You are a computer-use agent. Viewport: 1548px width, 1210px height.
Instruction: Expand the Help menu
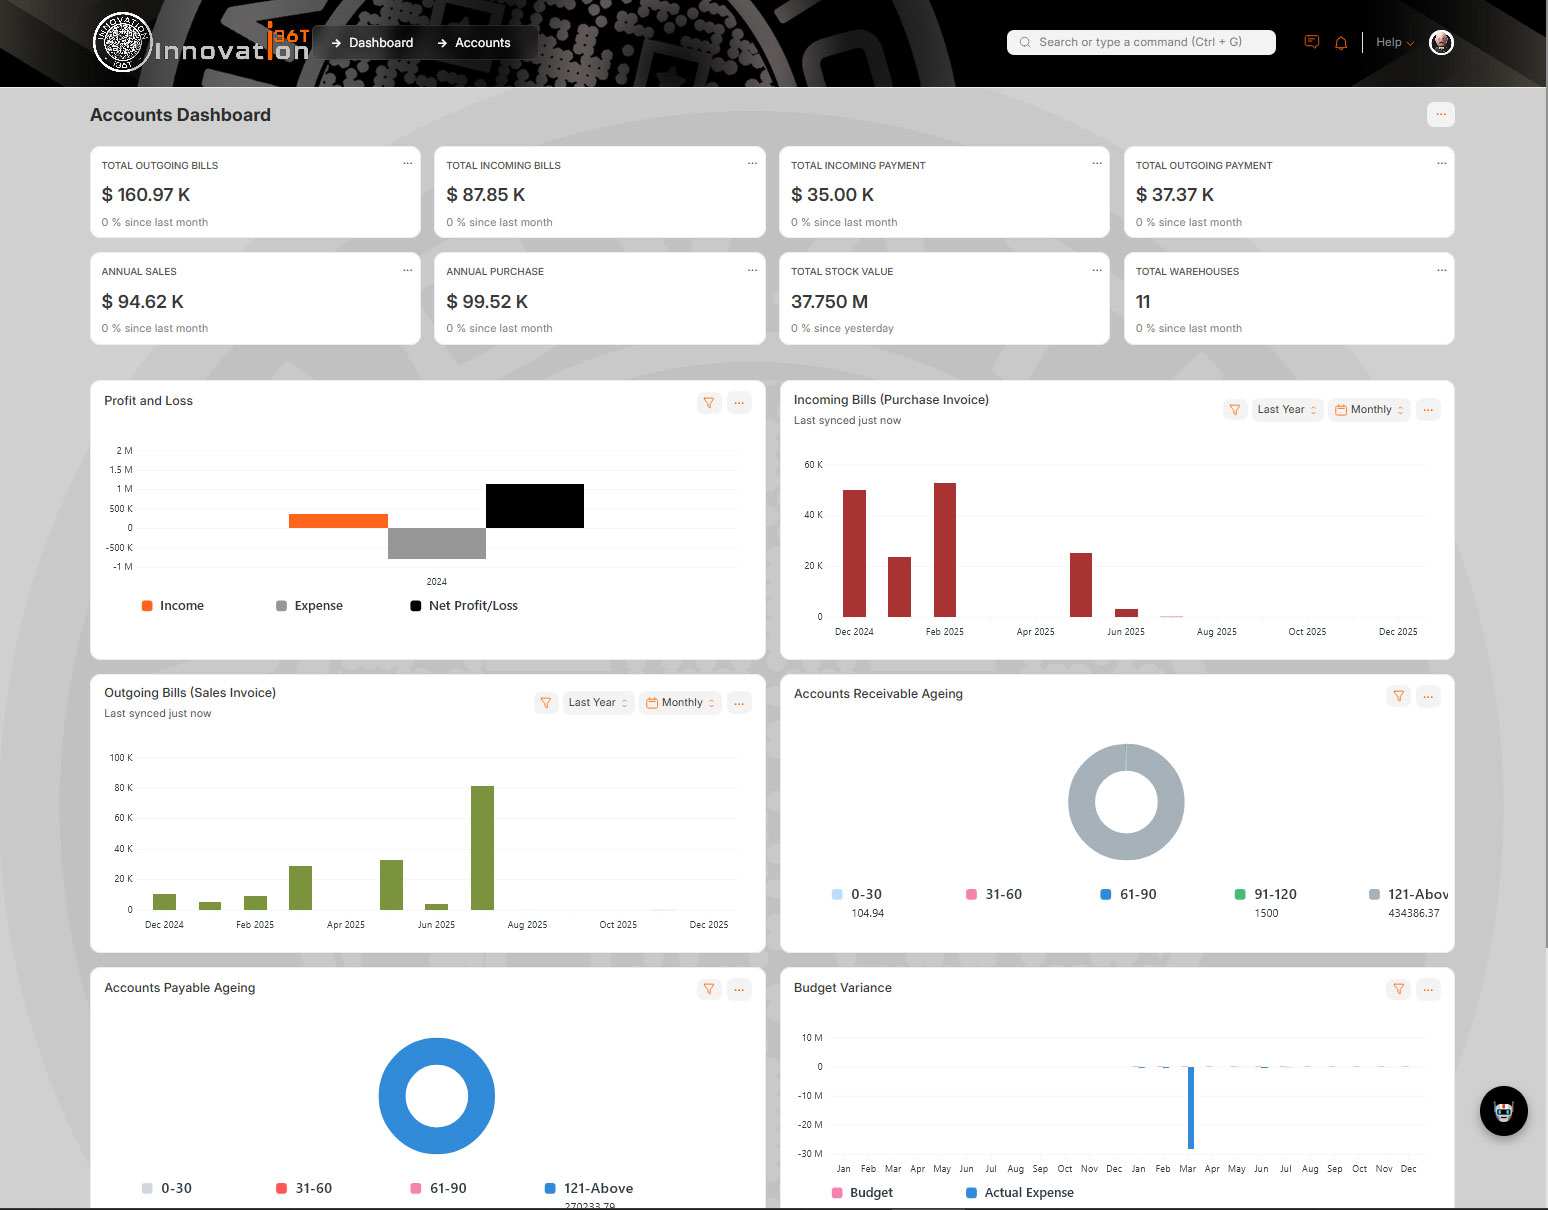(1394, 42)
